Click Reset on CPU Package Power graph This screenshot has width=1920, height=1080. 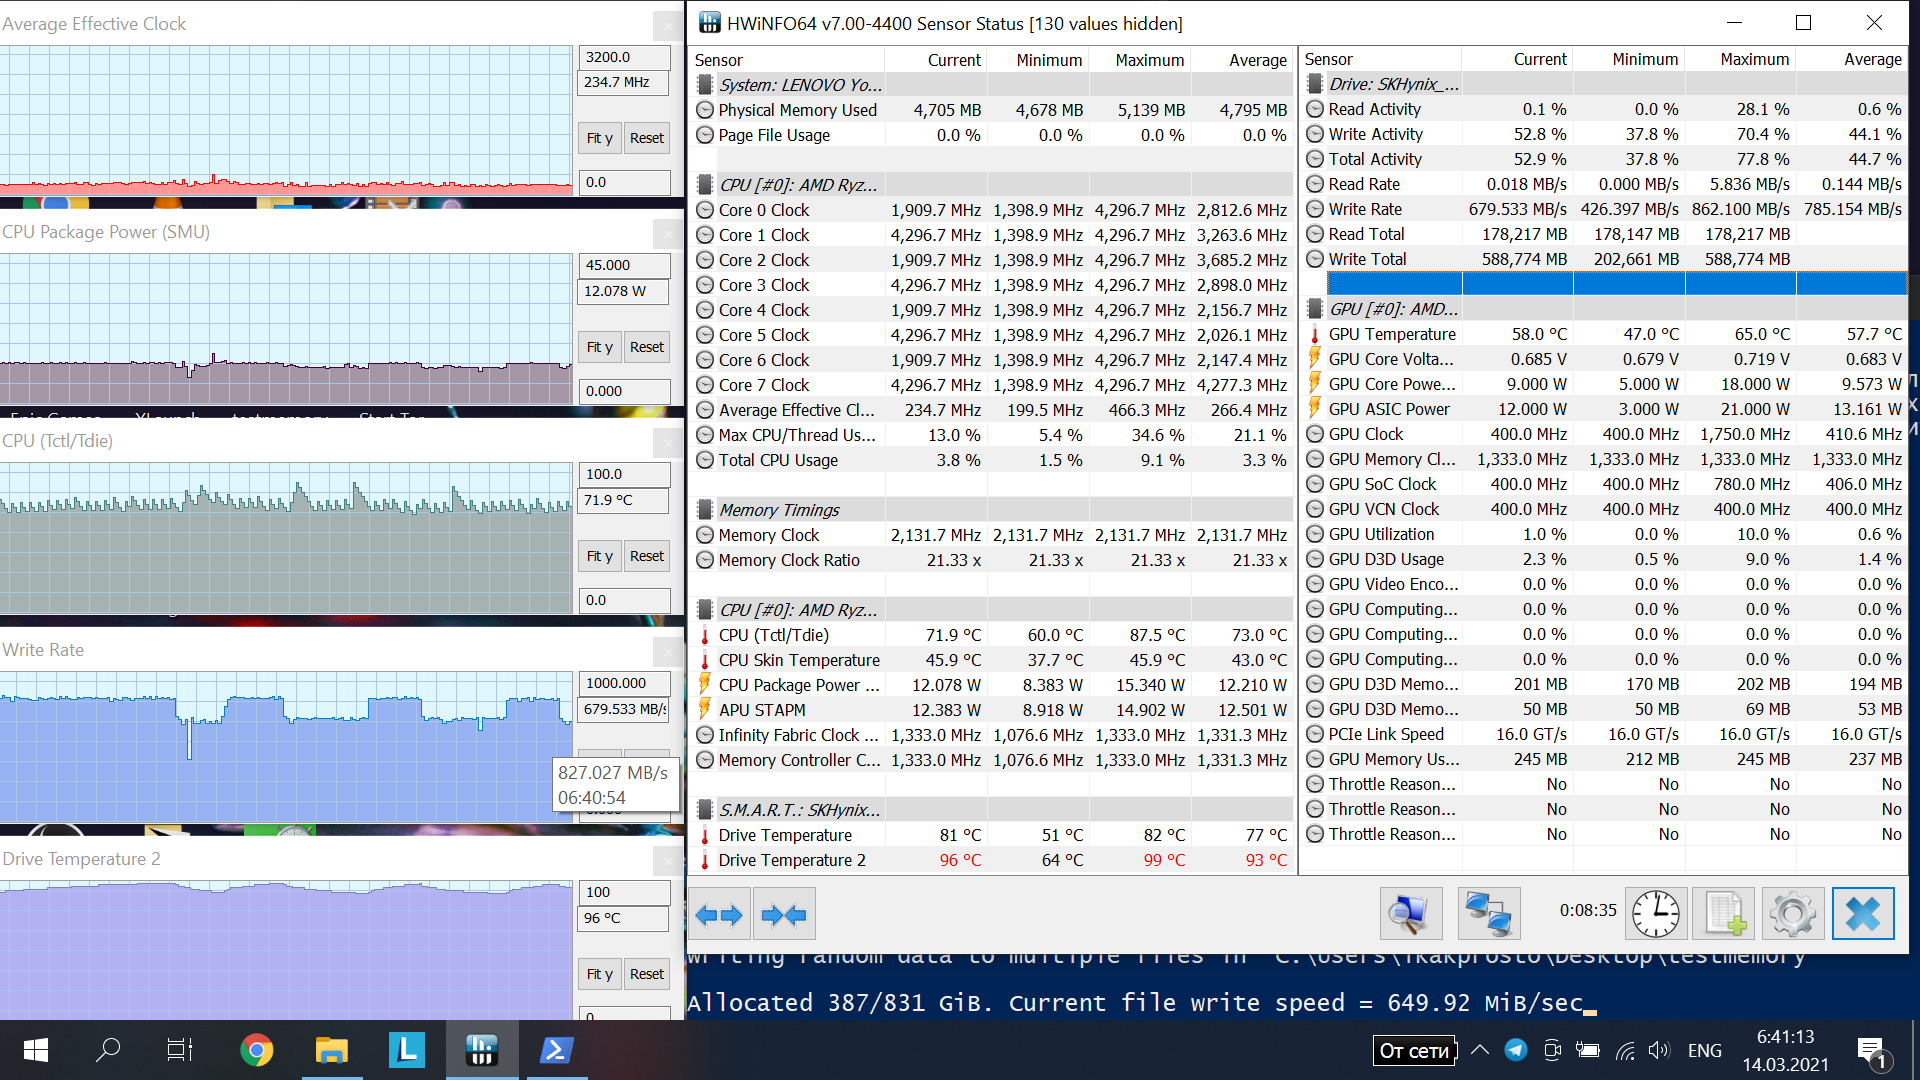coord(647,347)
